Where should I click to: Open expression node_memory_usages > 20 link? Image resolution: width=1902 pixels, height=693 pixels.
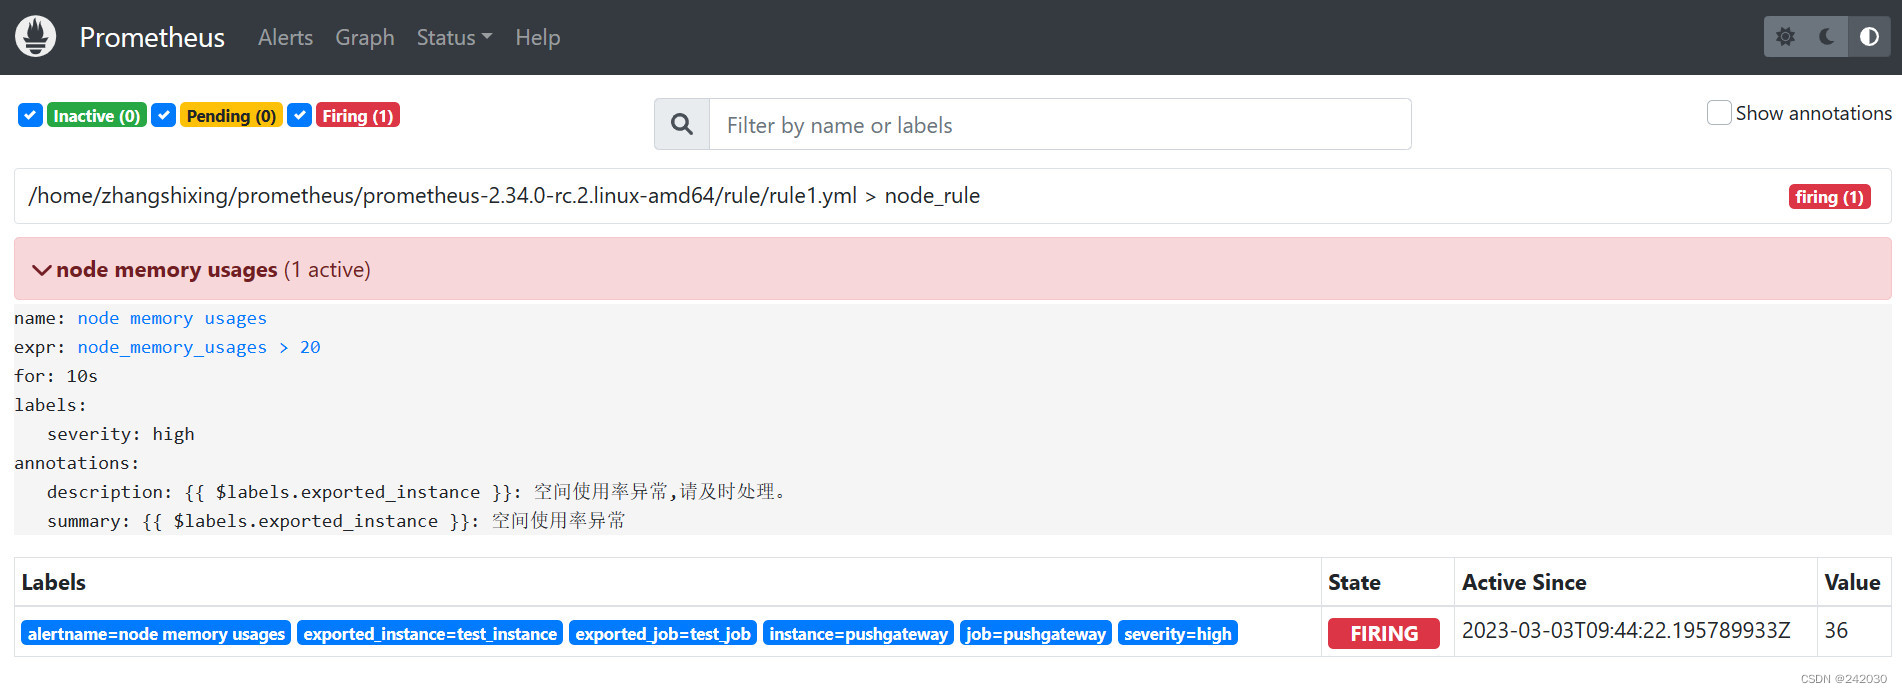pos(199,347)
